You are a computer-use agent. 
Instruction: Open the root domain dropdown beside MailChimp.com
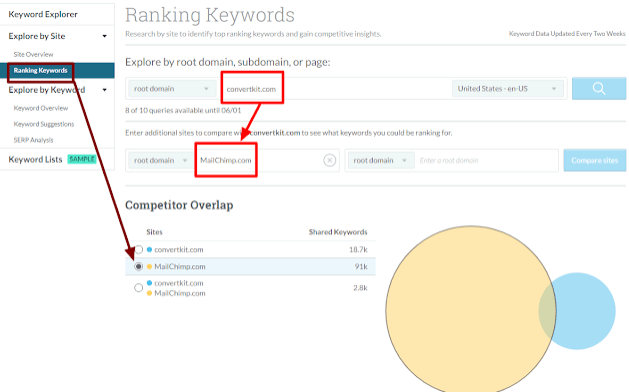[x=161, y=160]
